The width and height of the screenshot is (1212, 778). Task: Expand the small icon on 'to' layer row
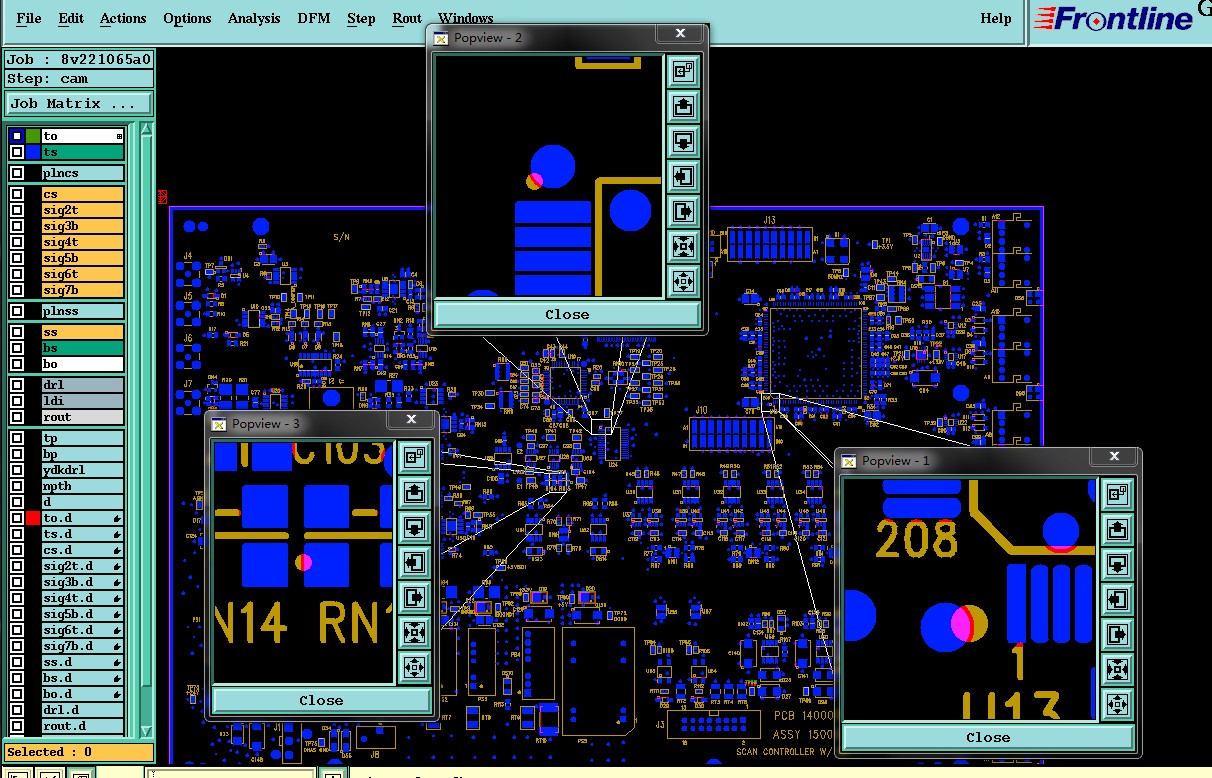pyautogui.click(x=119, y=136)
